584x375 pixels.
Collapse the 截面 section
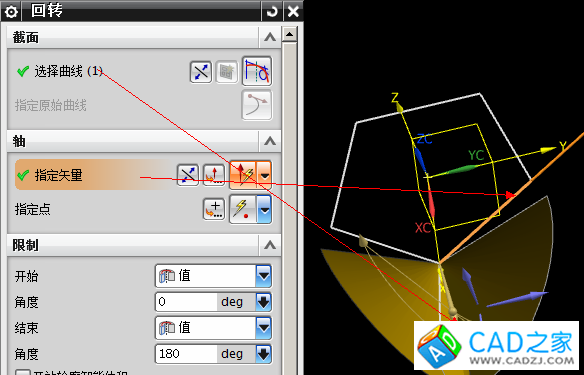point(270,37)
